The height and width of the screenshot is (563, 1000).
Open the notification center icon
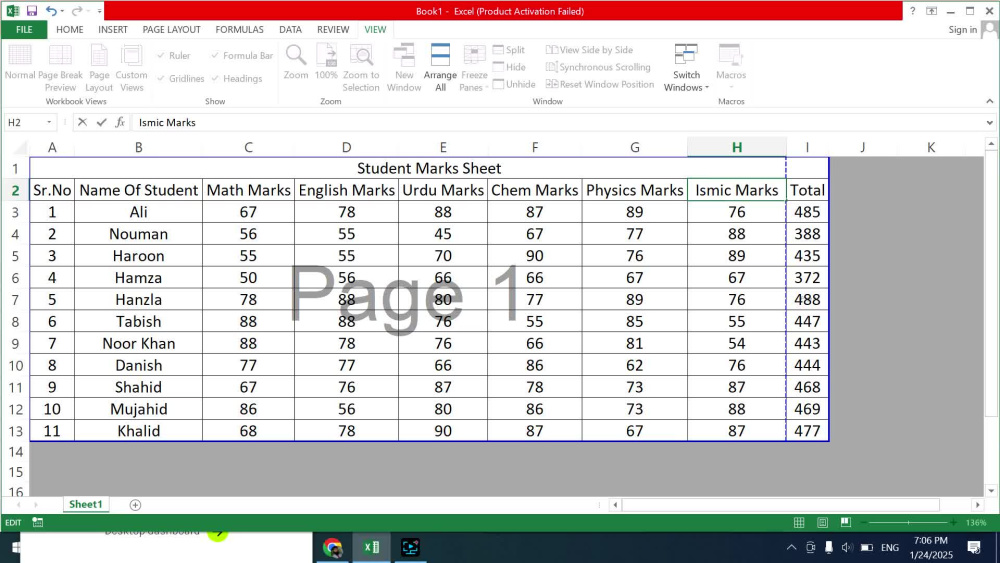coord(974,547)
